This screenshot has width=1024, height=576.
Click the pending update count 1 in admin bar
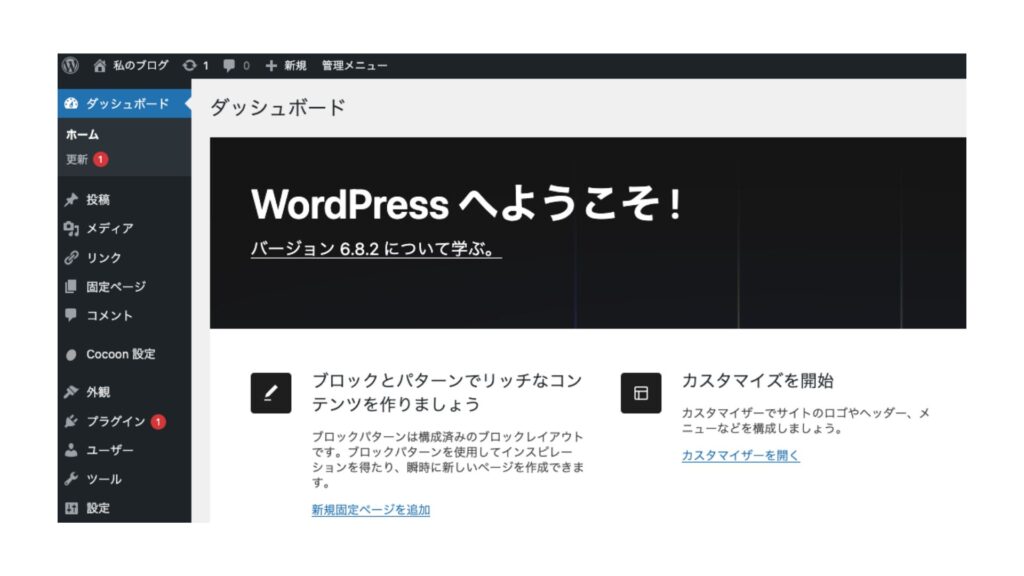pos(205,65)
